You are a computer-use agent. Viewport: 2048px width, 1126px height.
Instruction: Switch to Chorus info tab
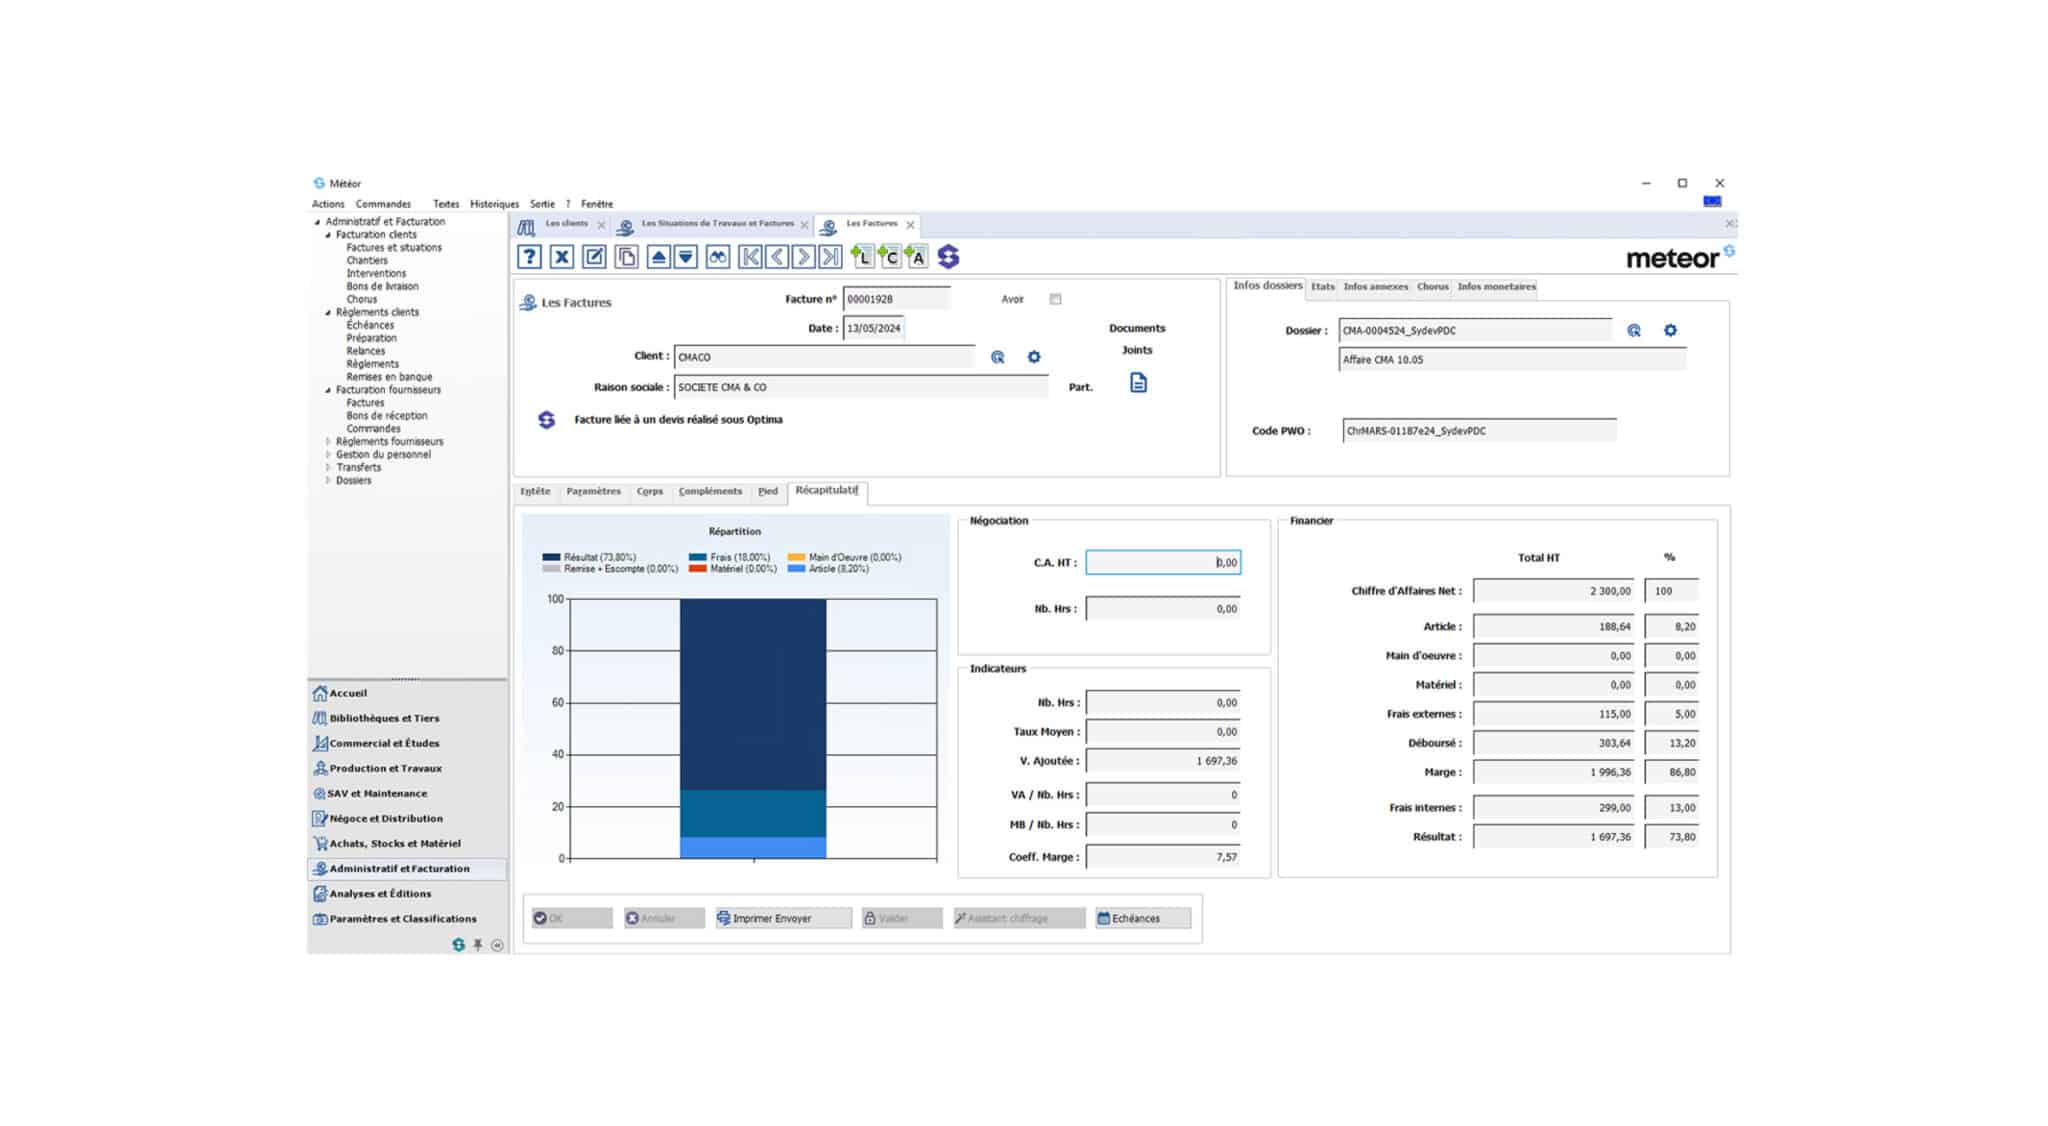point(1432,287)
